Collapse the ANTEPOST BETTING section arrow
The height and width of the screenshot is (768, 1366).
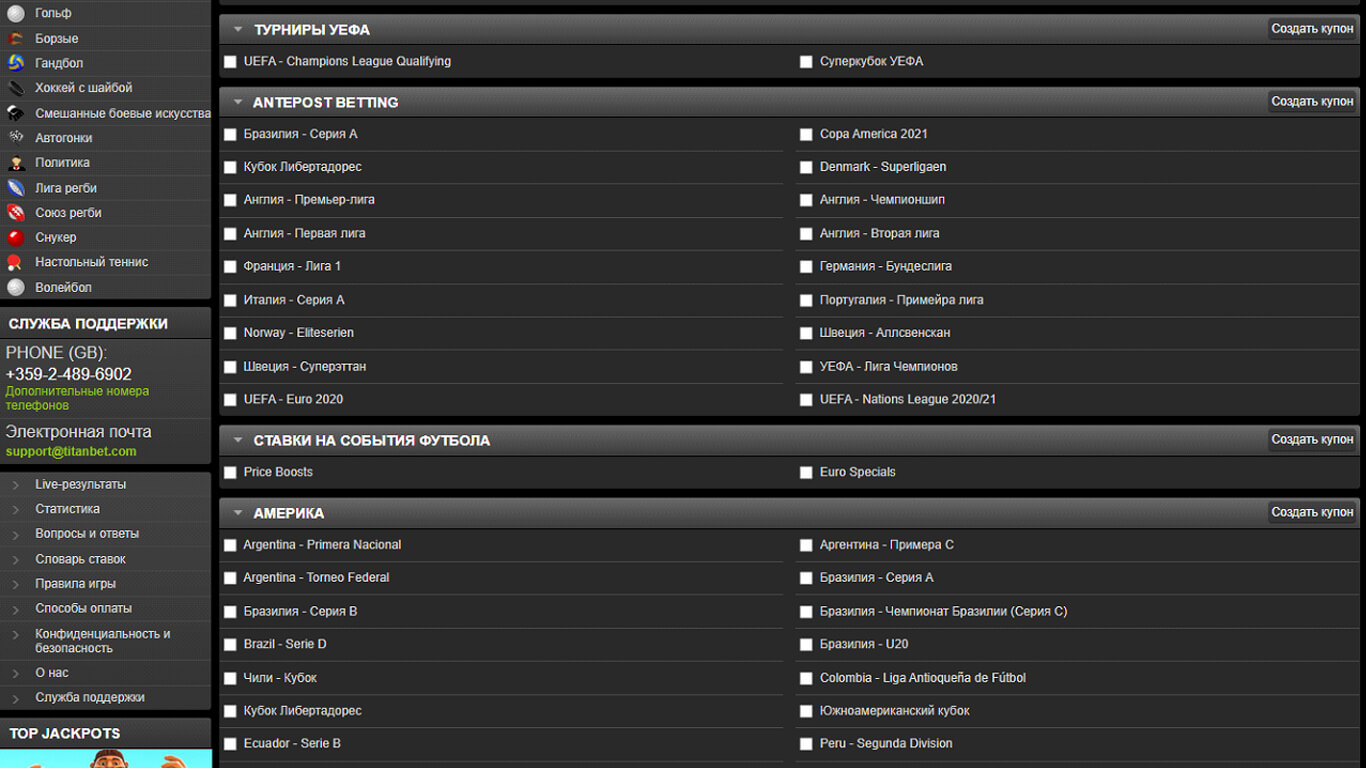click(238, 102)
